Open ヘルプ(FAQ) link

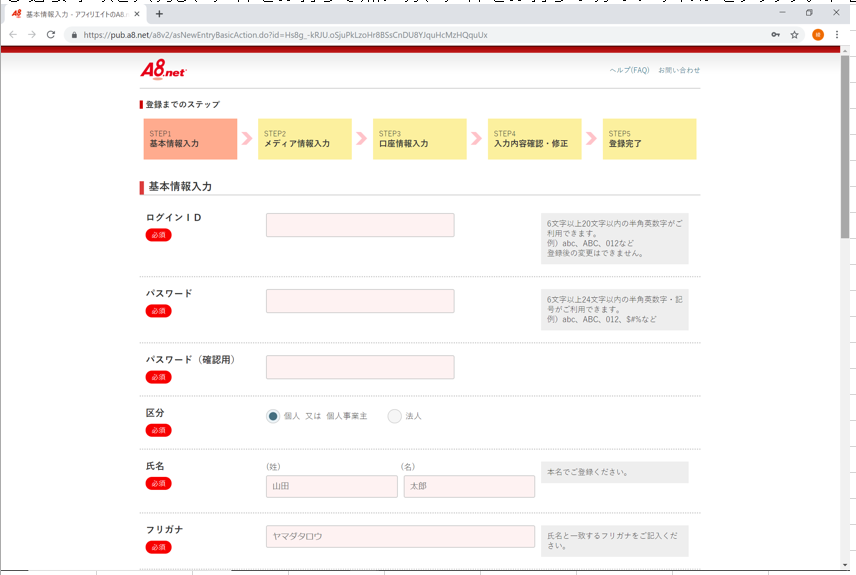629,70
